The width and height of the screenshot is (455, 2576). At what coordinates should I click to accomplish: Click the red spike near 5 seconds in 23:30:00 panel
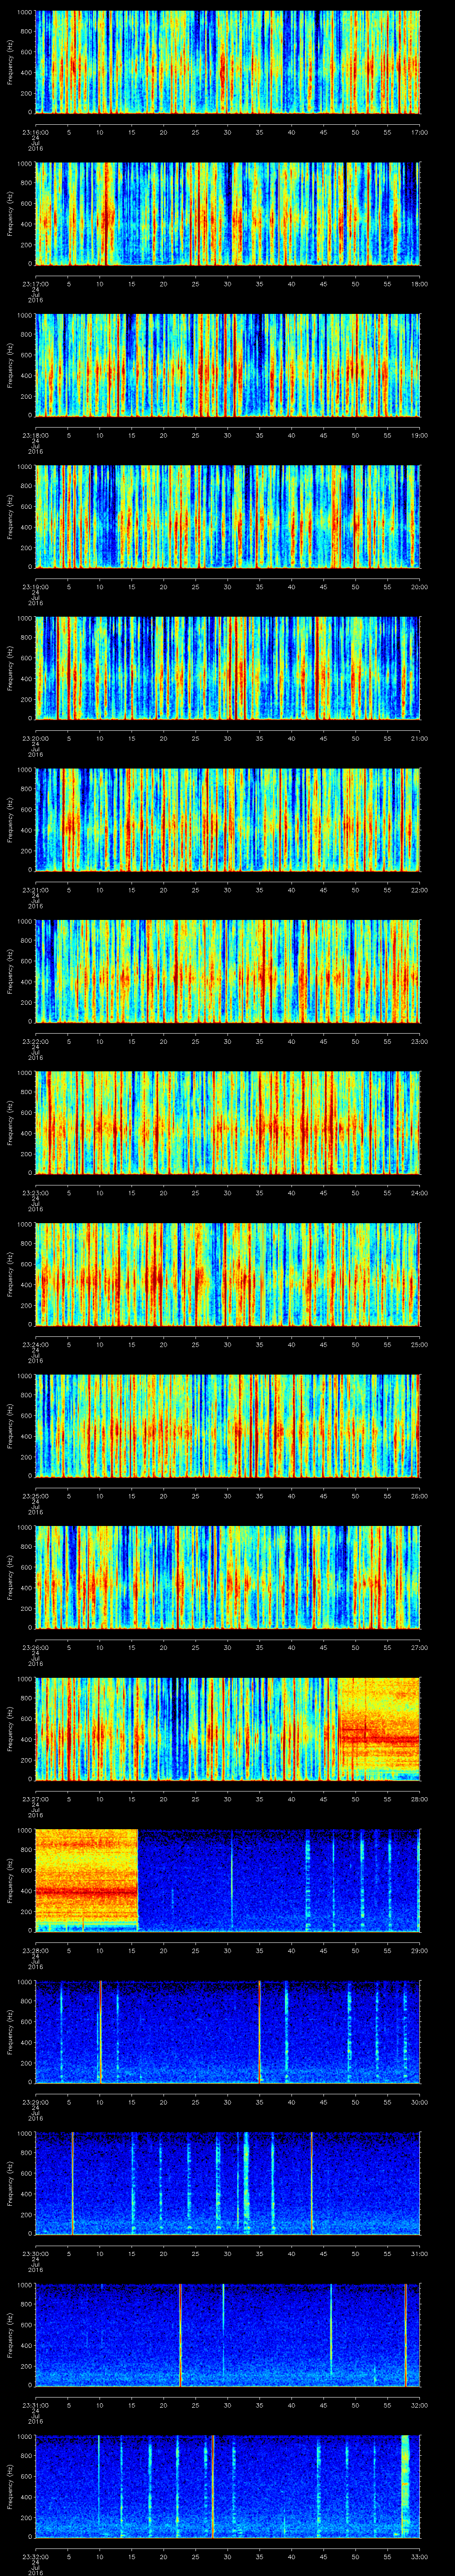point(72,2183)
